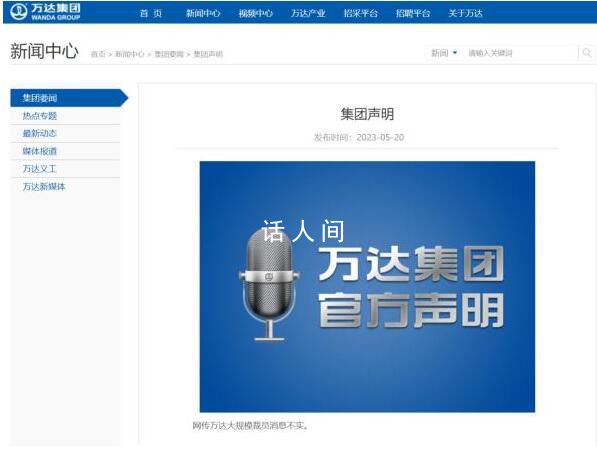This screenshot has height=450, width=597.
Task: Select 热点专题 in sidebar
Action: [65, 116]
